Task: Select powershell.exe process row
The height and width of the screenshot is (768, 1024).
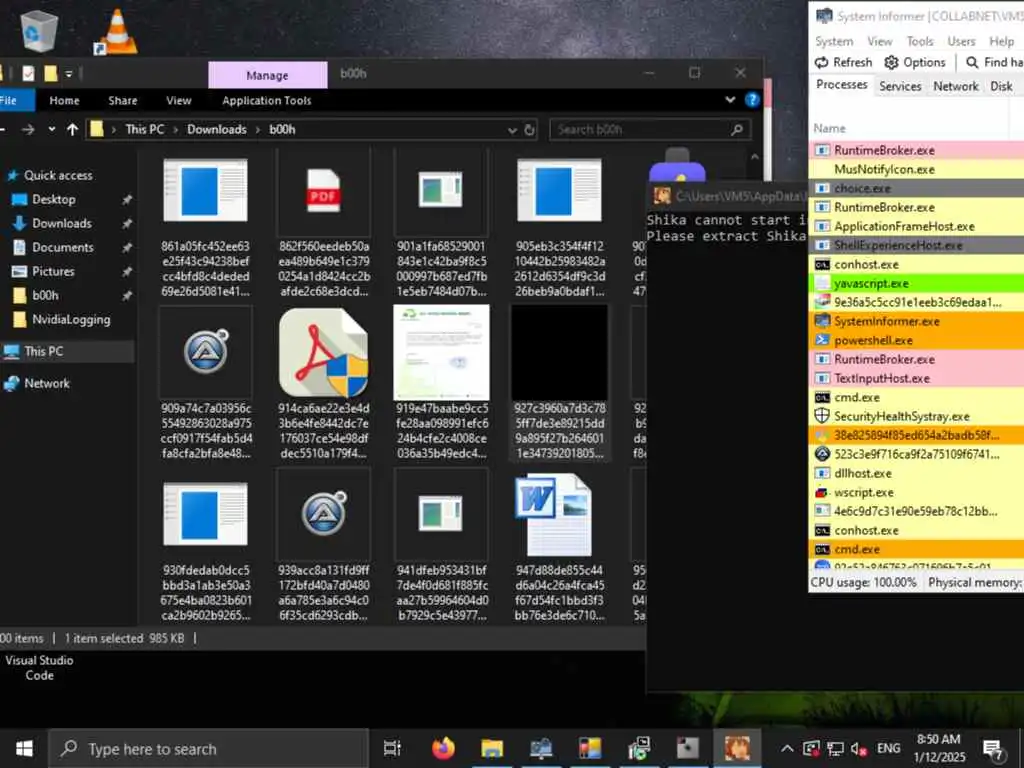Action: [x=917, y=340]
